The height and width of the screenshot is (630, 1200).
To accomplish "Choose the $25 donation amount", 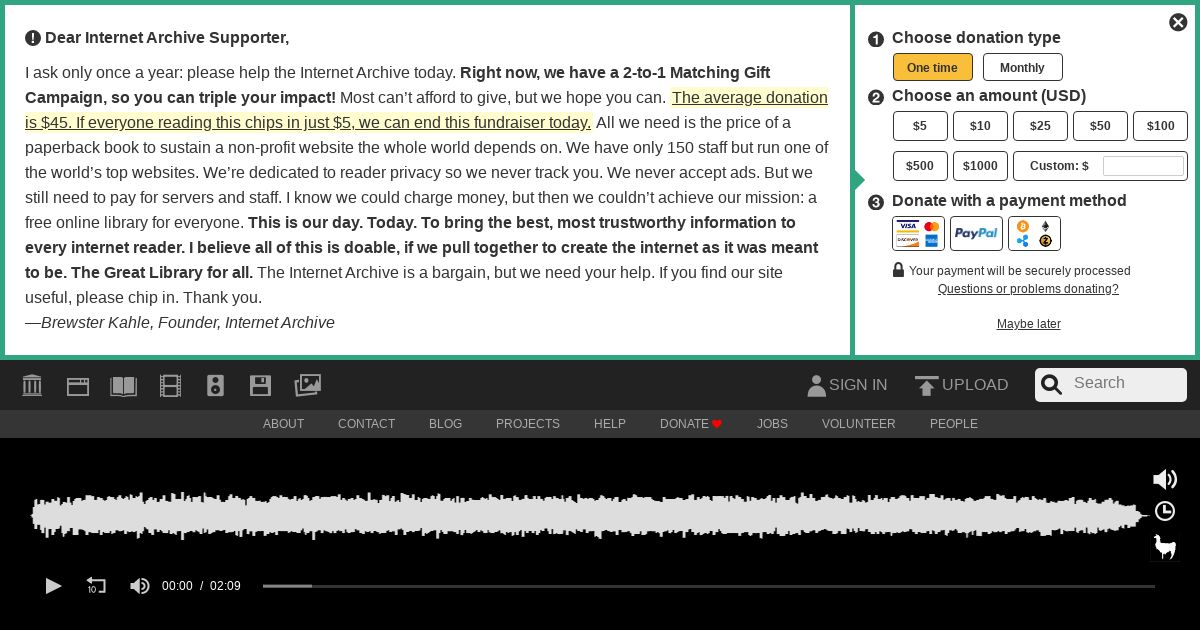I will click(x=1040, y=126).
